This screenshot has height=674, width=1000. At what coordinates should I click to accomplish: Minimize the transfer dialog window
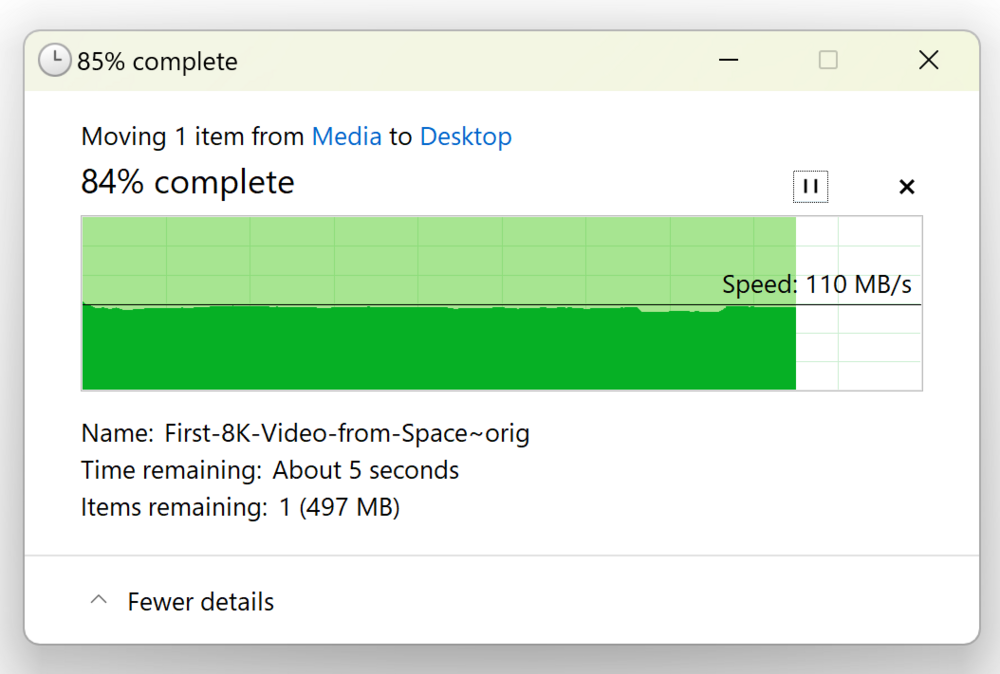click(728, 60)
